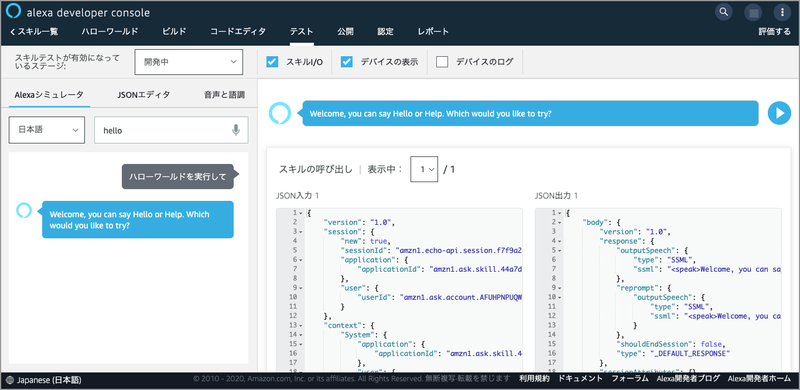Open the search magnifier icon
Image resolution: width=800 pixels, height=390 pixels.
[723, 12]
